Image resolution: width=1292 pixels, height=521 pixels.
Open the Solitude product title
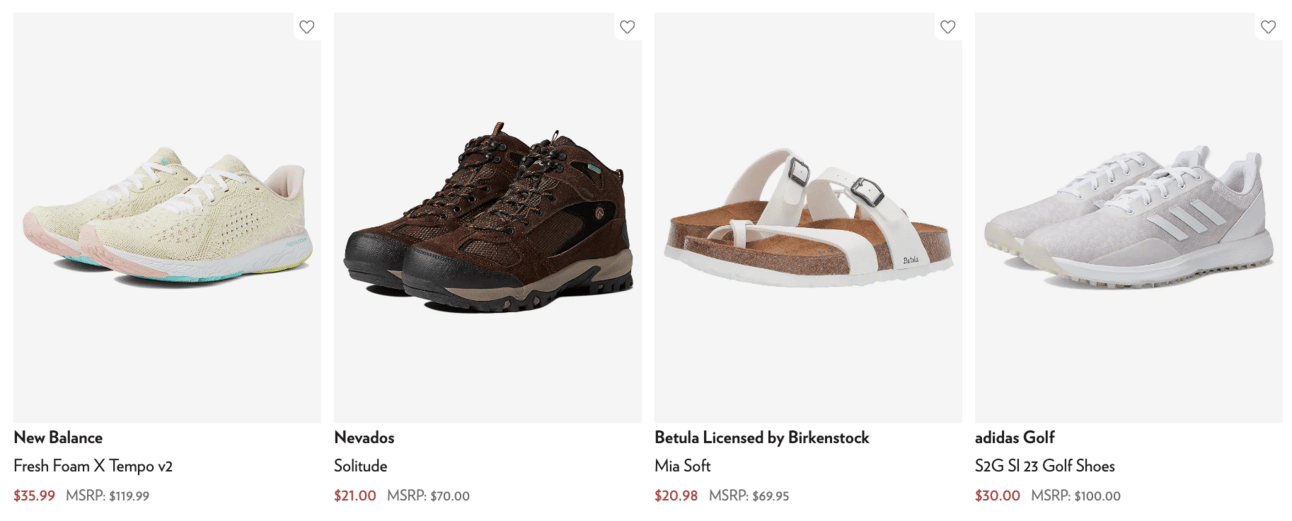tap(360, 466)
